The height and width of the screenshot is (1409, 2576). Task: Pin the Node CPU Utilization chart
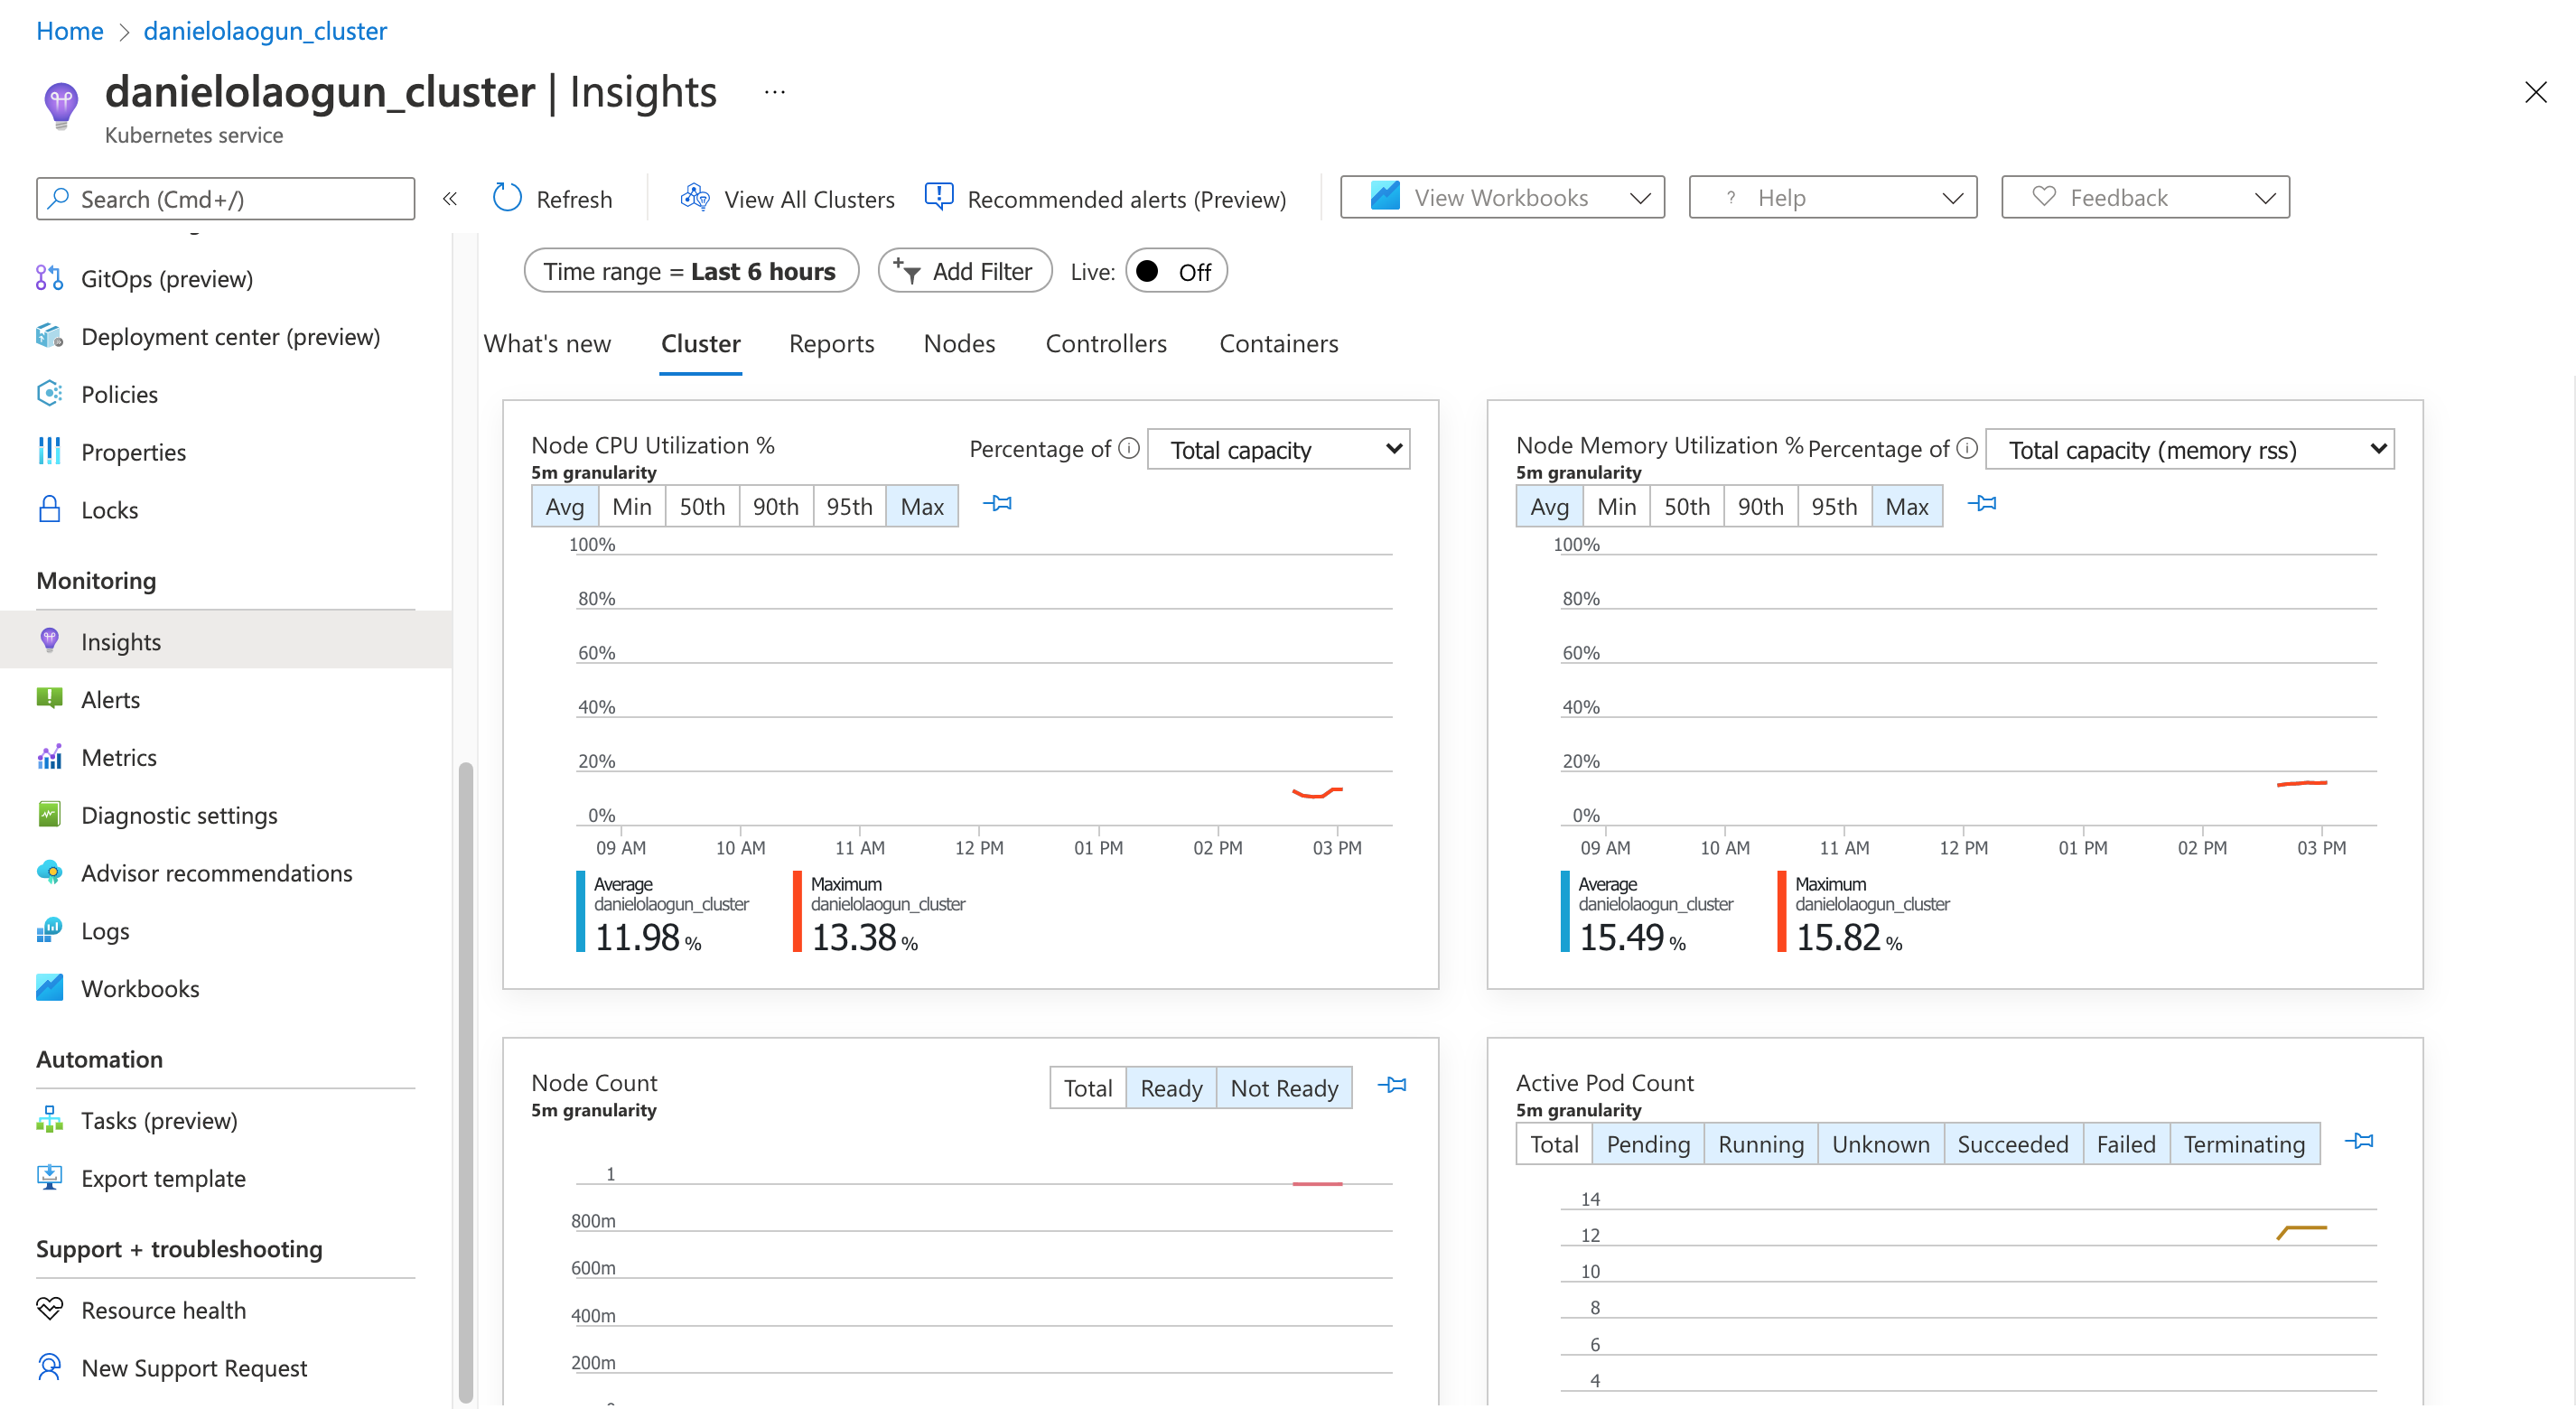(x=997, y=504)
